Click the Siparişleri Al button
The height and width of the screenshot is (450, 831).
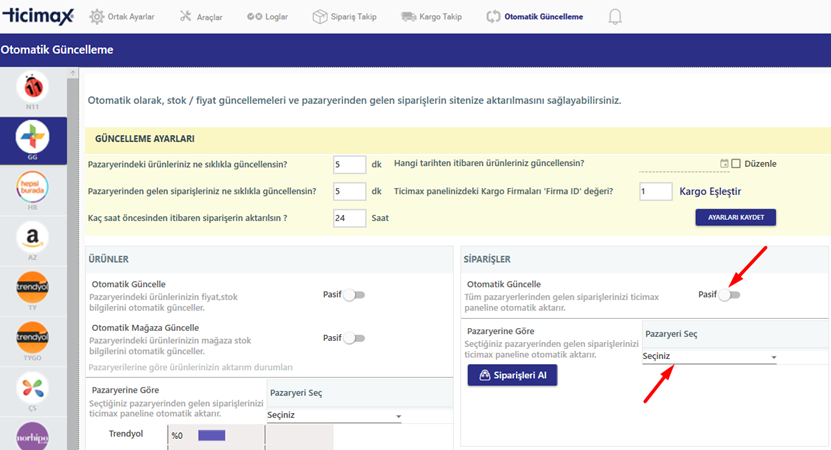(x=512, y=375)
